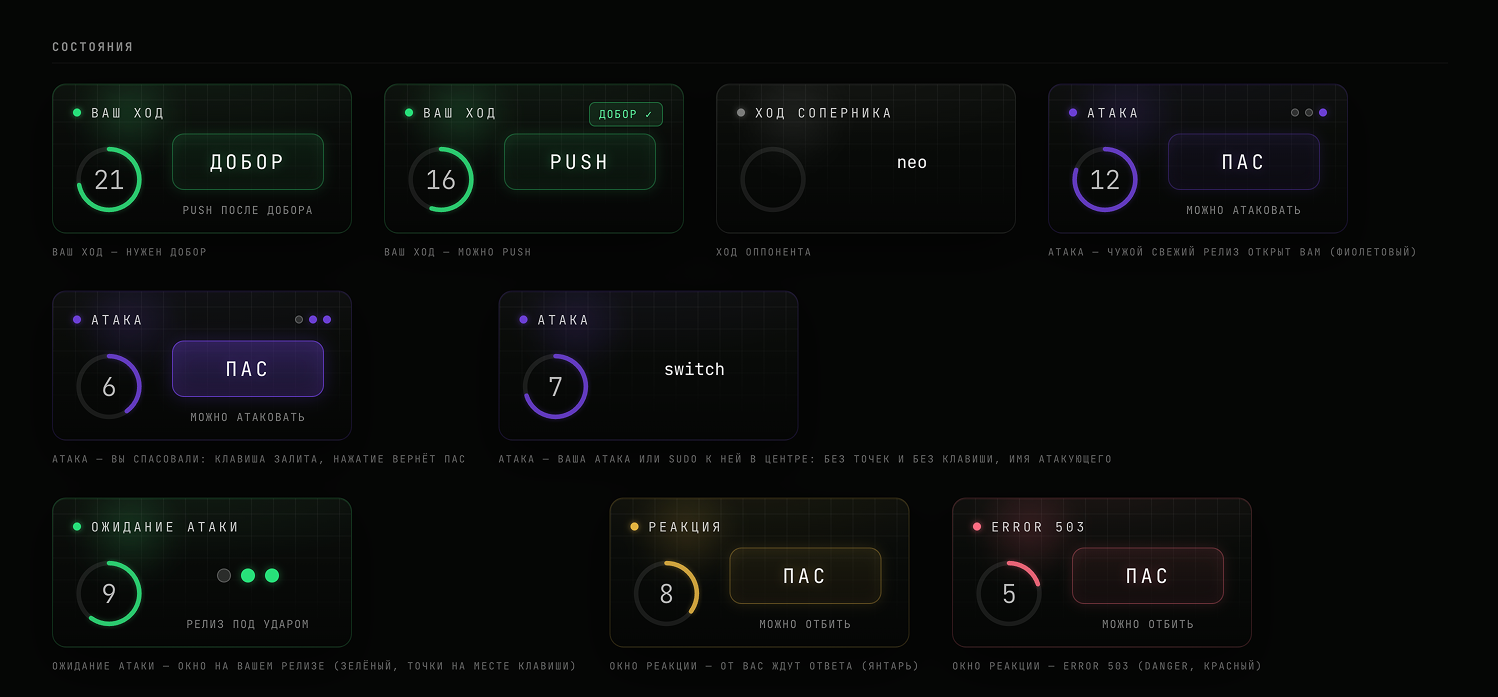Viewport: 1498px width, 697px height.
Task: Click the amber ПАС button in РЕАКЦИЯ card
Action: pos(805,576)
